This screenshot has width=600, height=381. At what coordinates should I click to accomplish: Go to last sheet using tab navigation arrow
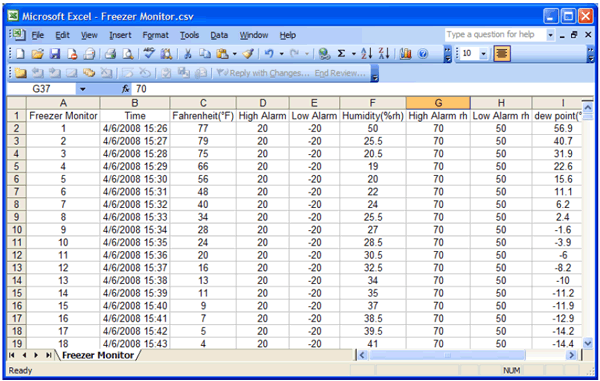(48, 355)
